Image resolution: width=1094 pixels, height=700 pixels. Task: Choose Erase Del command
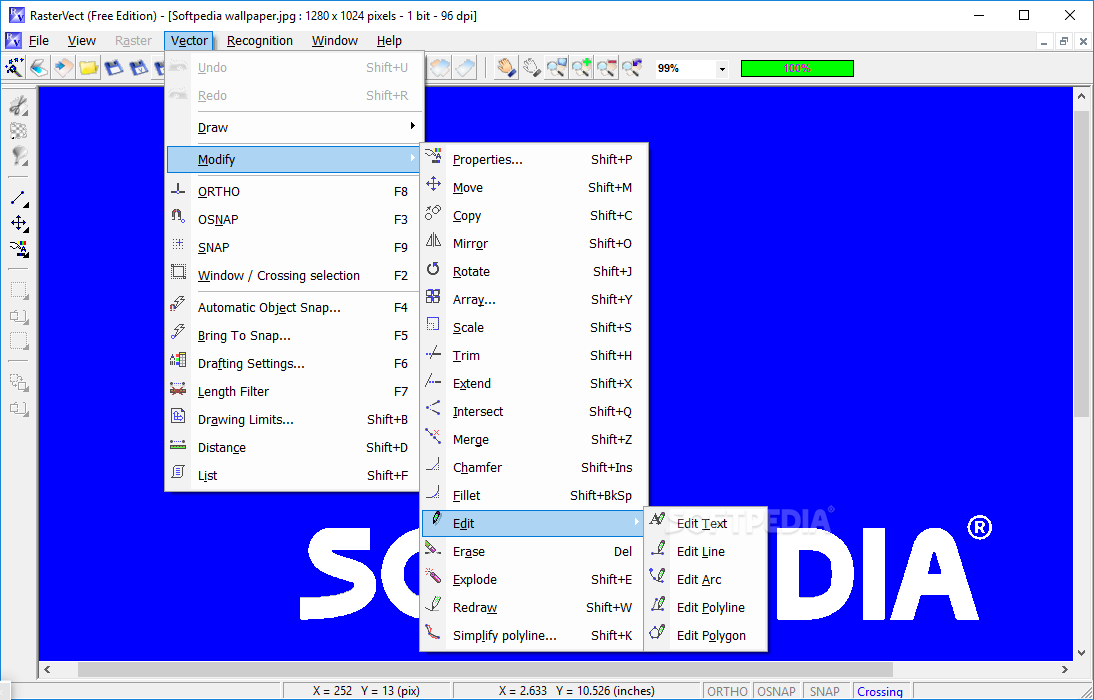pos(532,551)
